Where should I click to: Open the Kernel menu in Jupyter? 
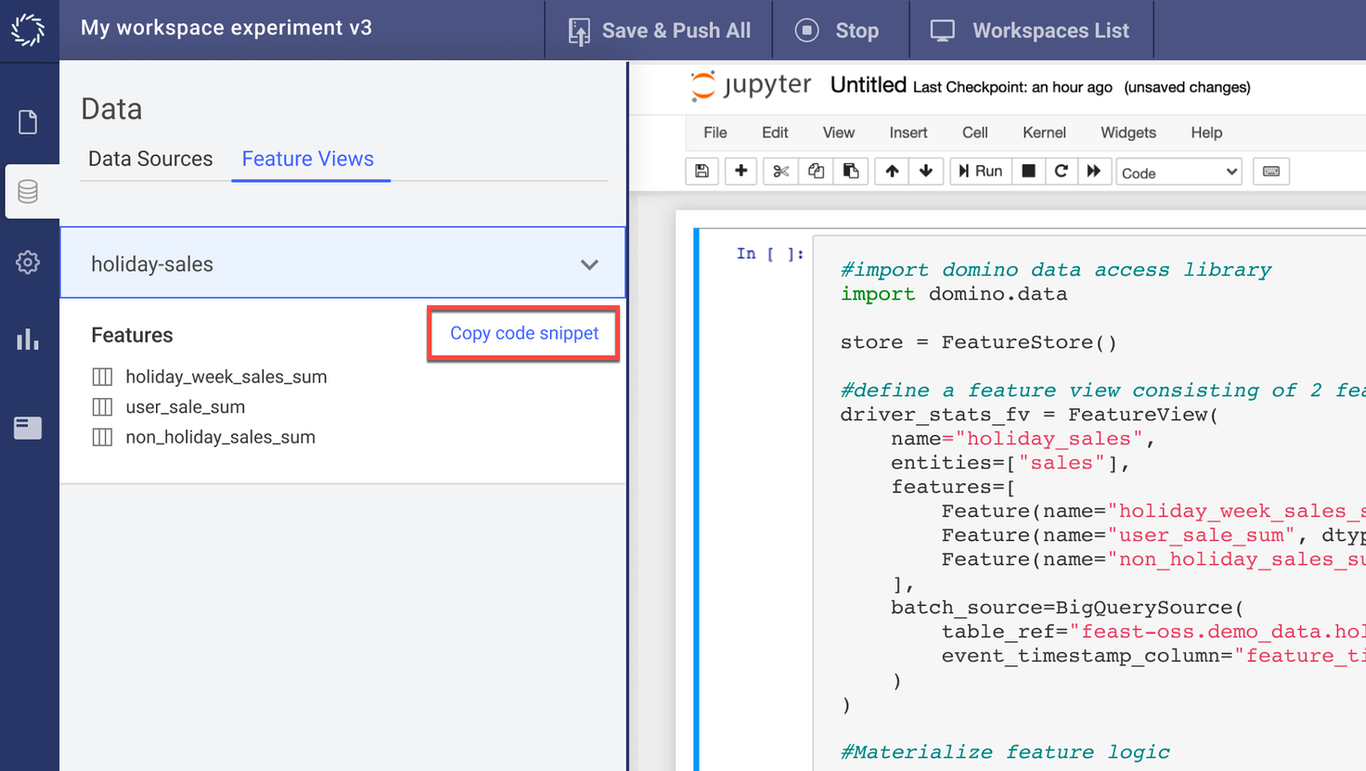[x=1044, y=132]
